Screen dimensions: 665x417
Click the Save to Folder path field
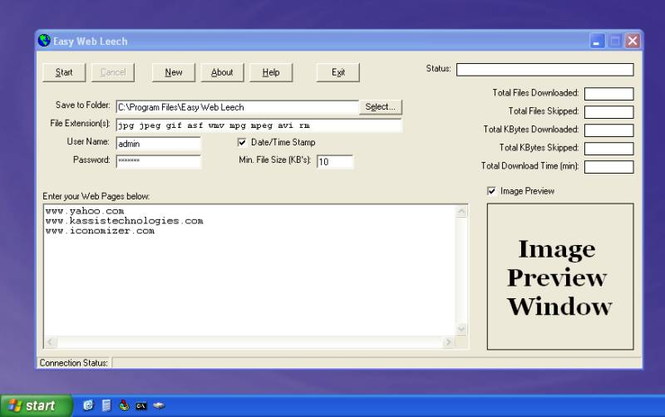point(237,107)
